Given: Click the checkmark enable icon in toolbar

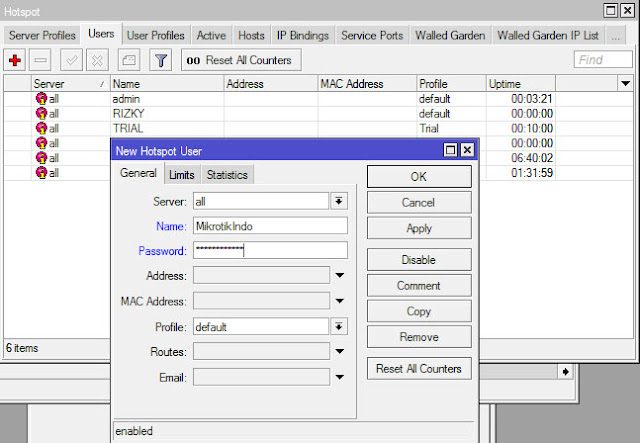Looking at the screenshot, I should click(x=71, y=60).
